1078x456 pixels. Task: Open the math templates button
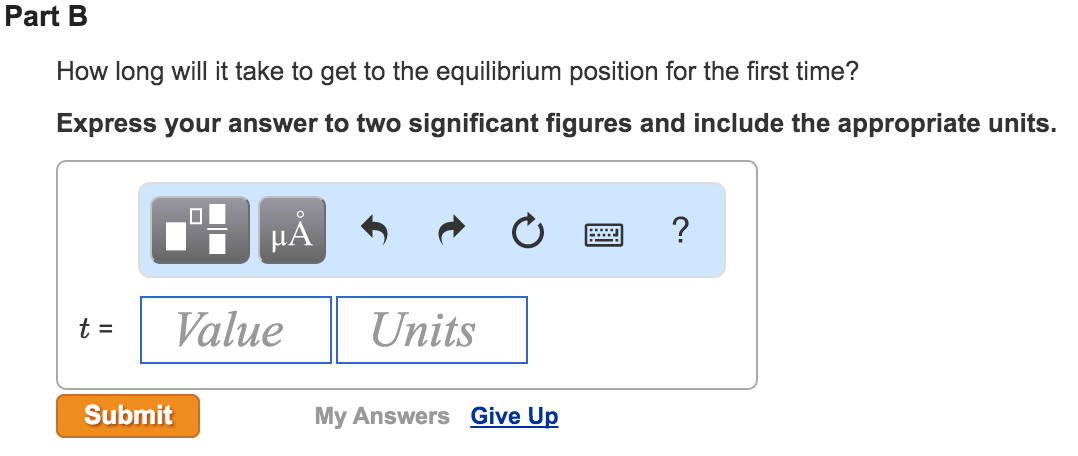[200, 230]
